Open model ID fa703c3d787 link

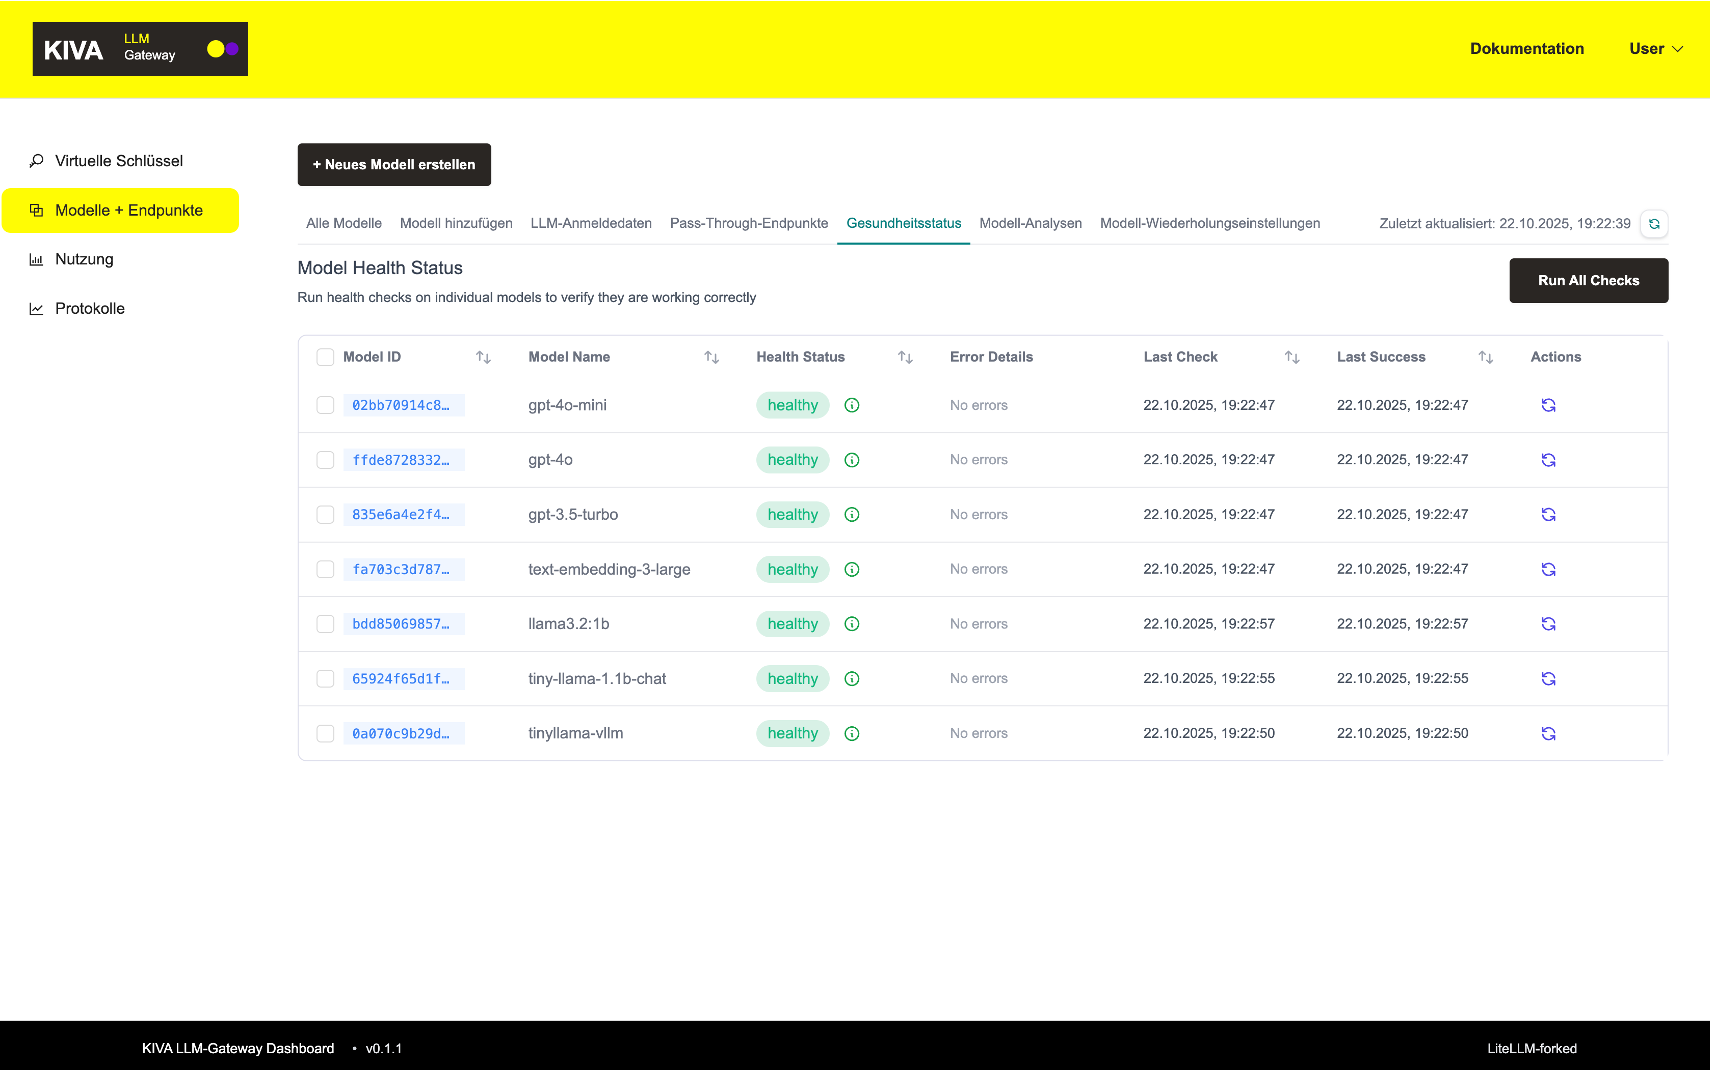coord(403,569)
